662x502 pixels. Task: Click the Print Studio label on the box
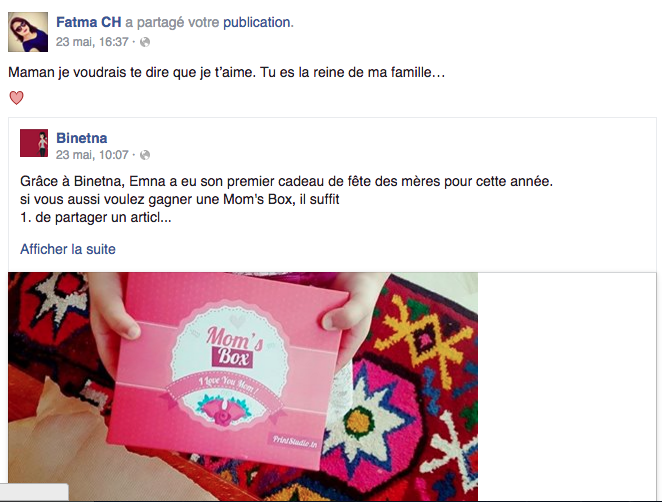(294, 442)
